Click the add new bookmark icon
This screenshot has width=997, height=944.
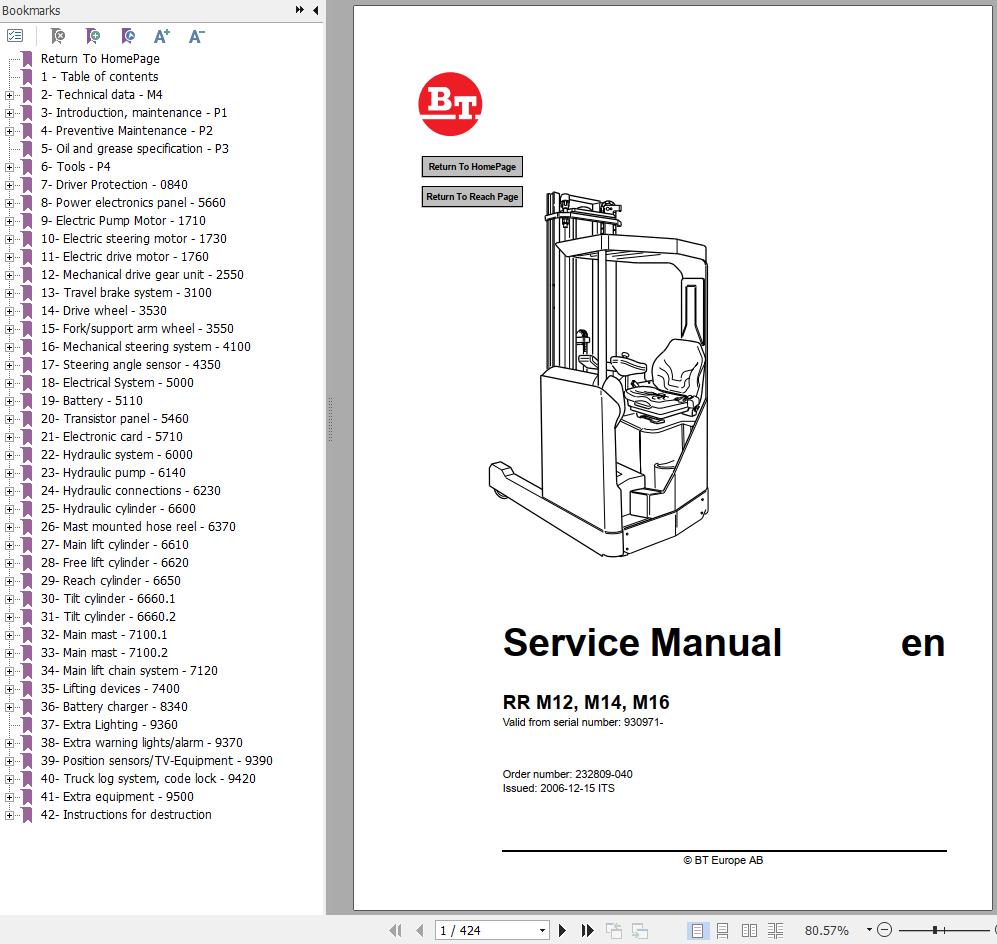click(93, 36)
